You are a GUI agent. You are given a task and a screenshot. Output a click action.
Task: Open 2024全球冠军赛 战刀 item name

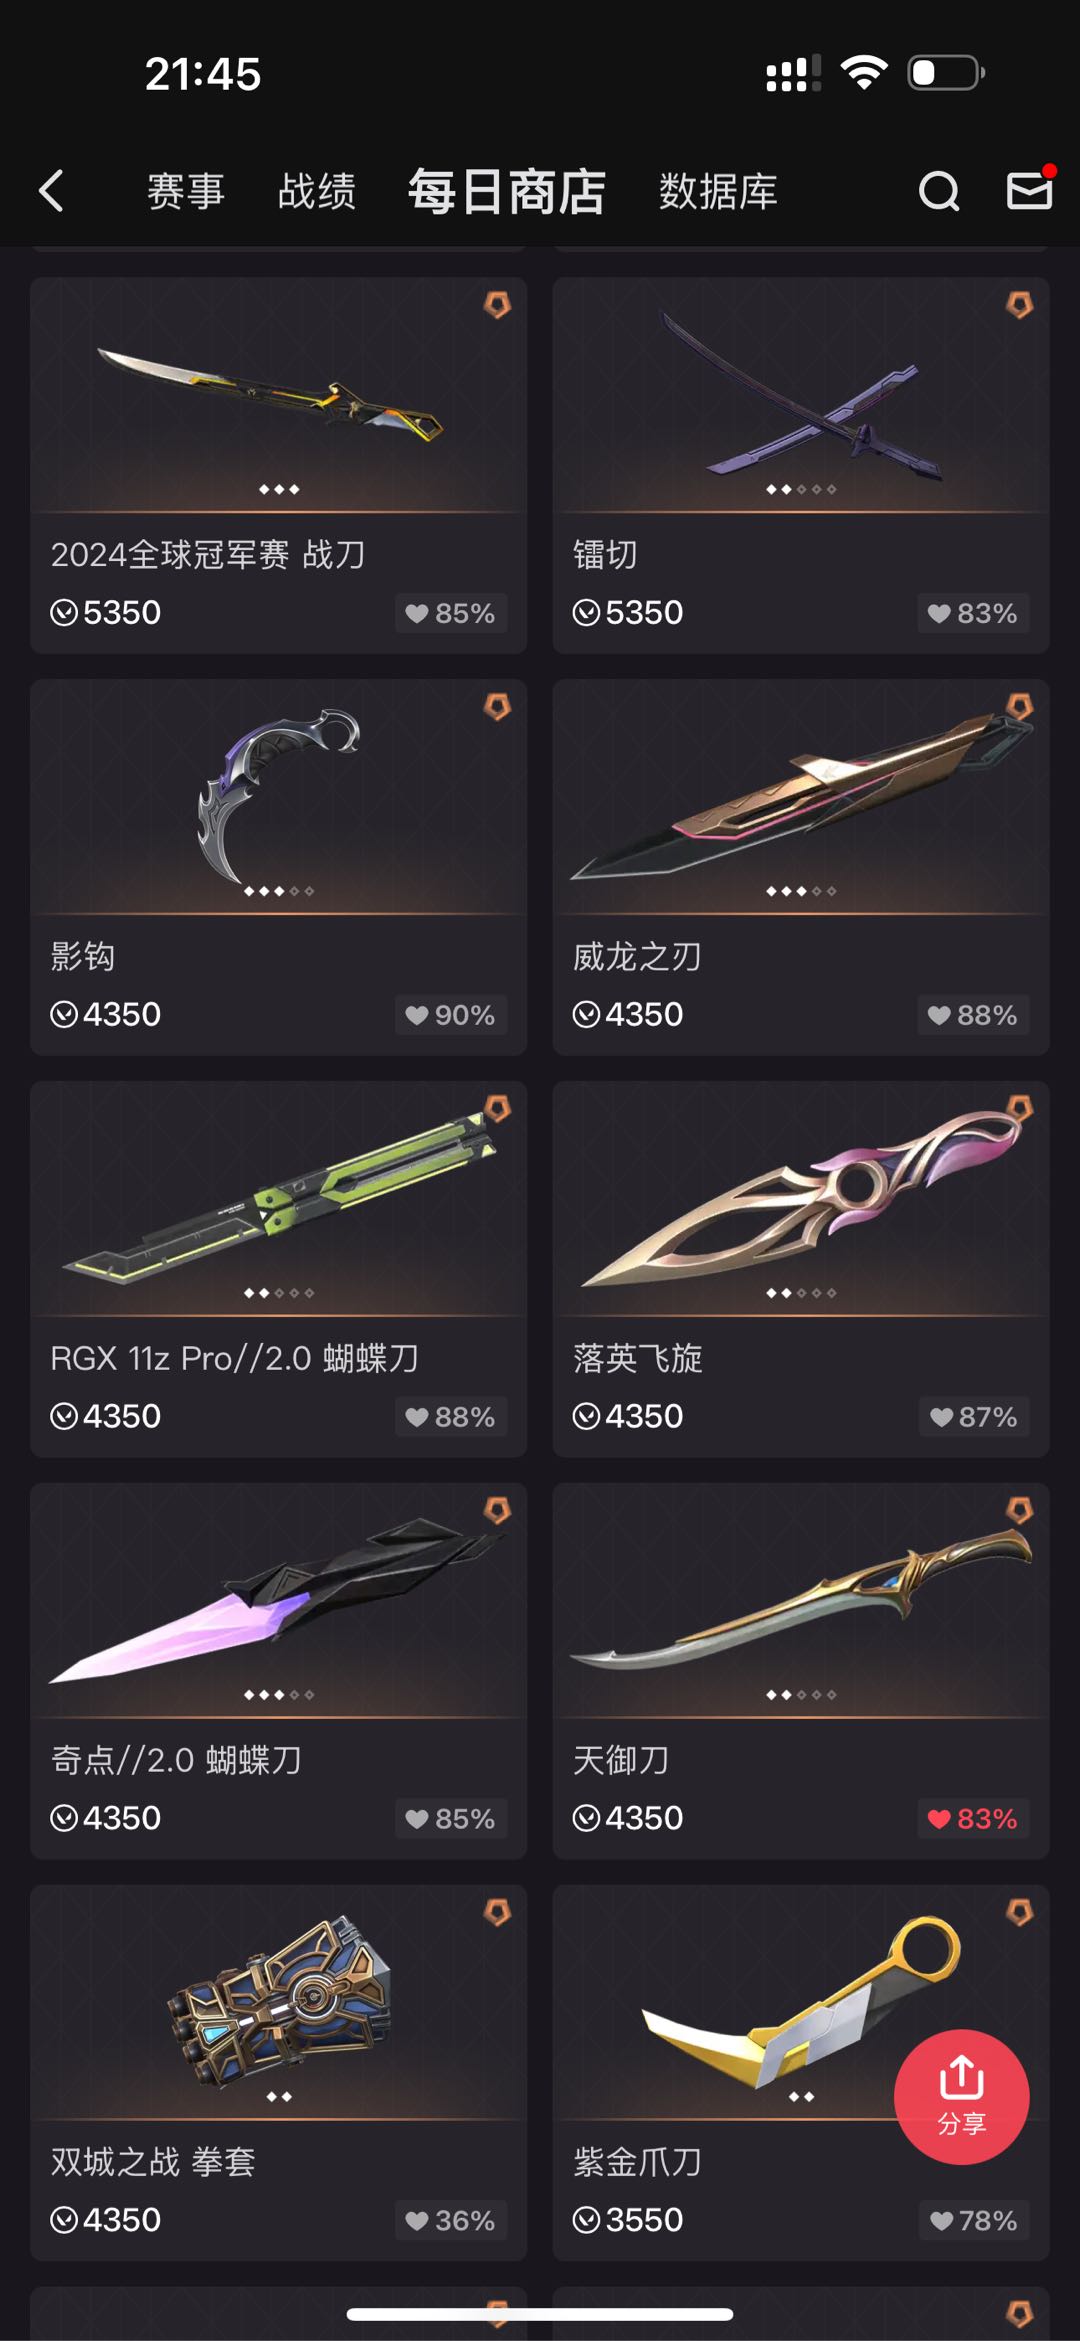tap(208, 554)
